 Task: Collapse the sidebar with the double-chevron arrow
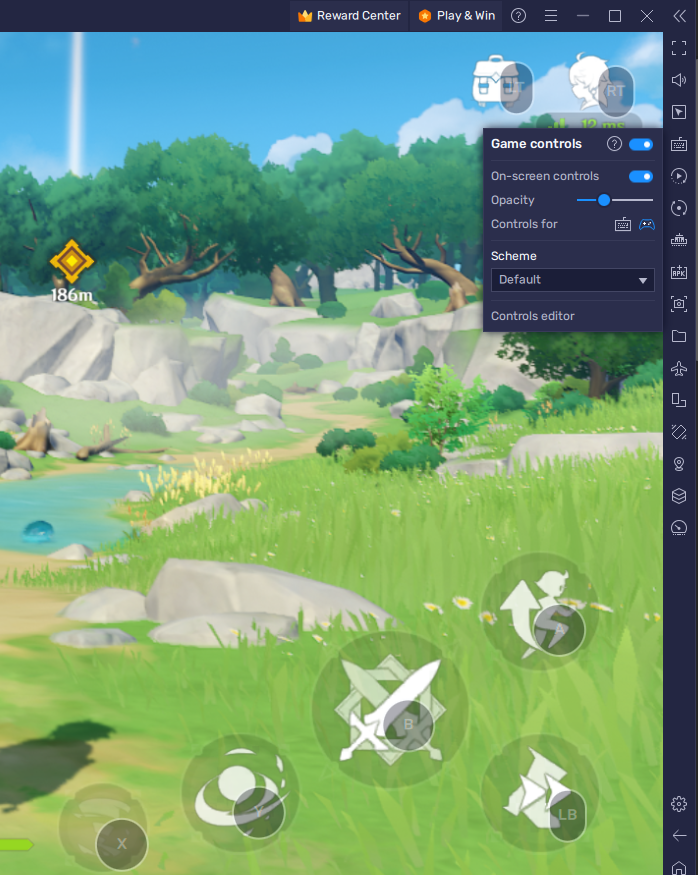click(x=679, y=16)
